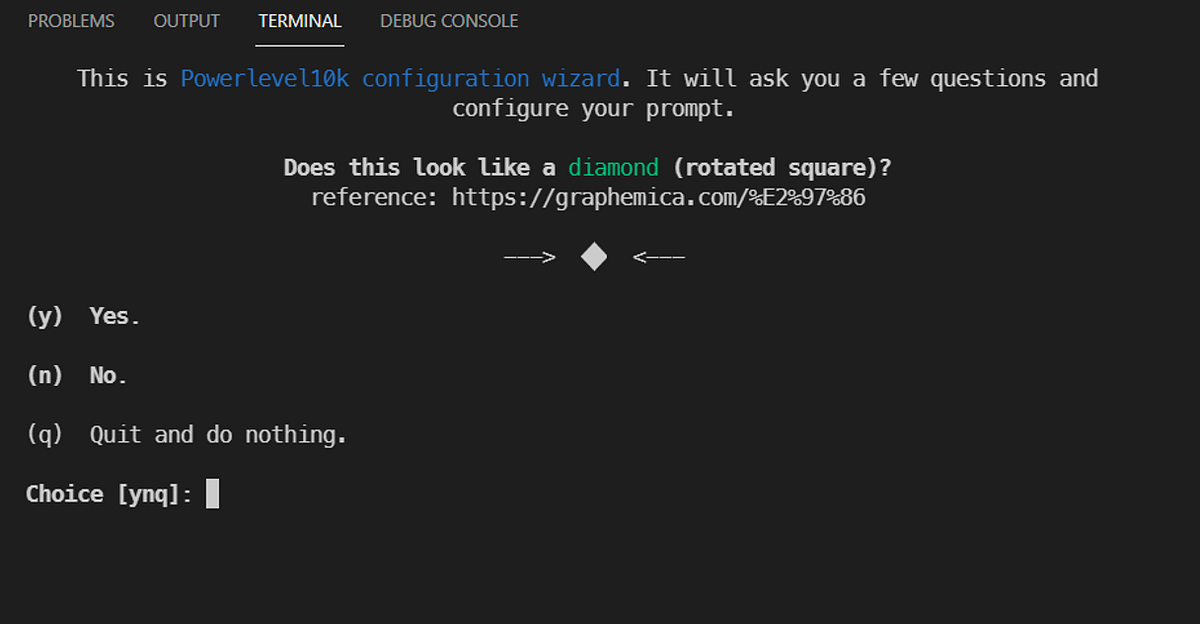Click the diamond glyph in the terminal
The height and width of the screenshot is (624, 1200).
(x=593, y=255)
